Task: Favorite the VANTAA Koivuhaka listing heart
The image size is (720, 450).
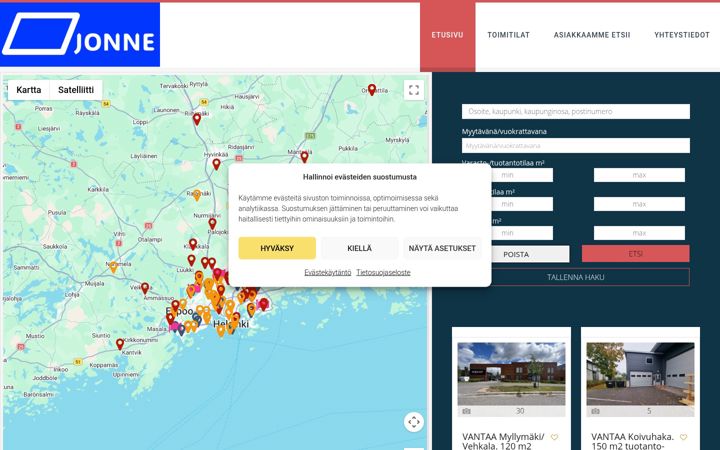Action: (683, 437)
